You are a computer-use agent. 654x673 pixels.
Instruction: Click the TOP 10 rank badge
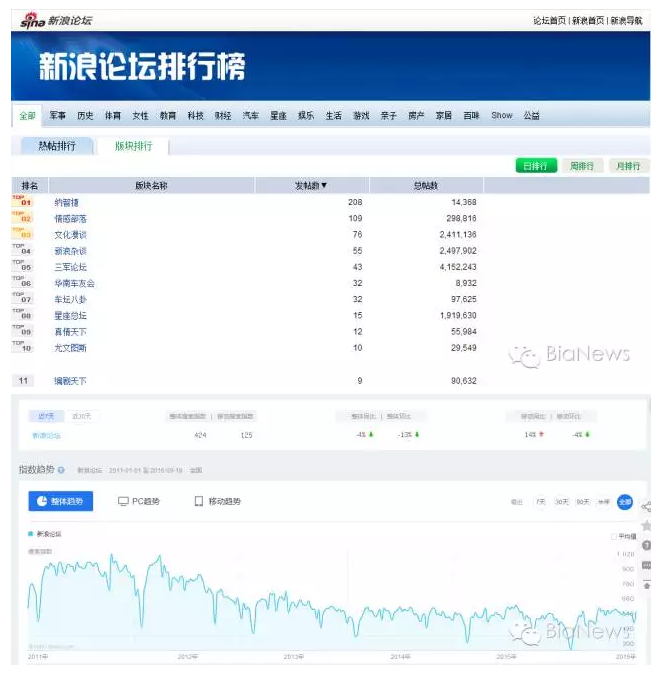22,347
